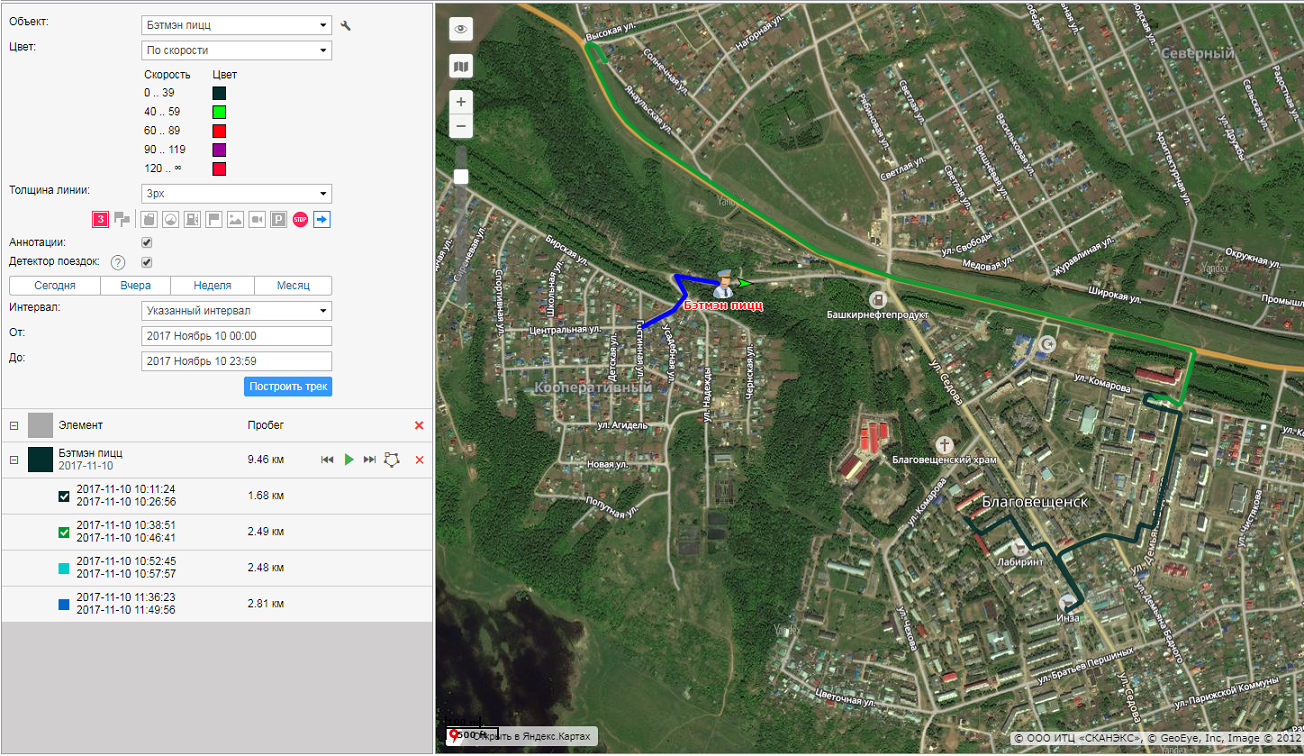This screenshot has height=756, width=1304.
Task: Uncheck the Аннотации checkbox
Action: 147,242
